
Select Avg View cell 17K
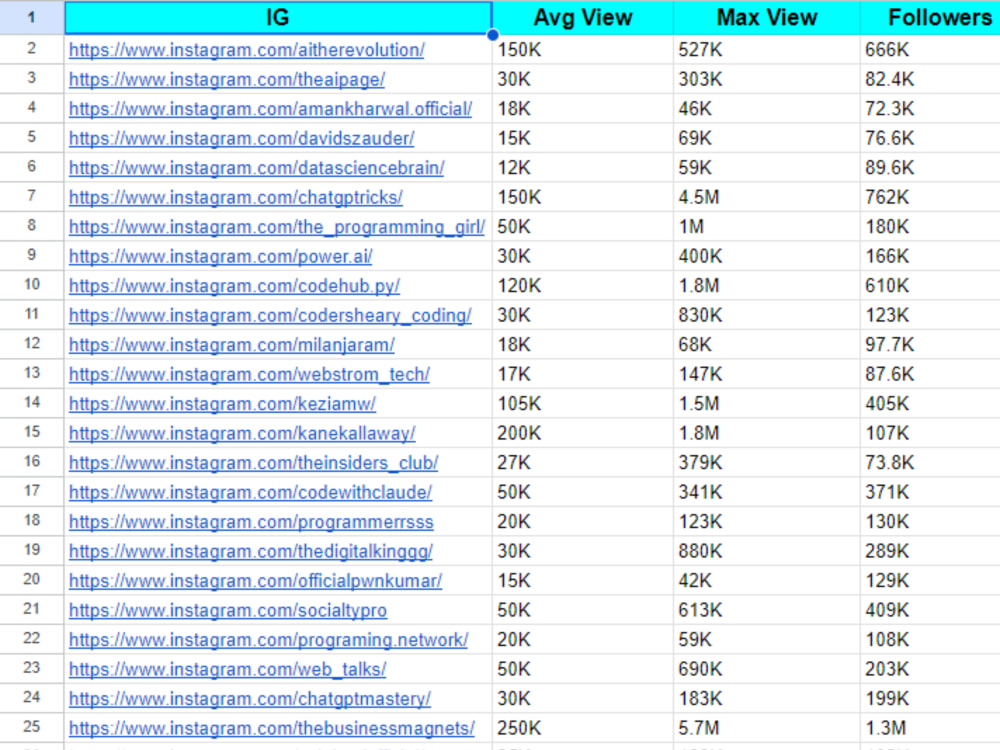click(583, 374)
